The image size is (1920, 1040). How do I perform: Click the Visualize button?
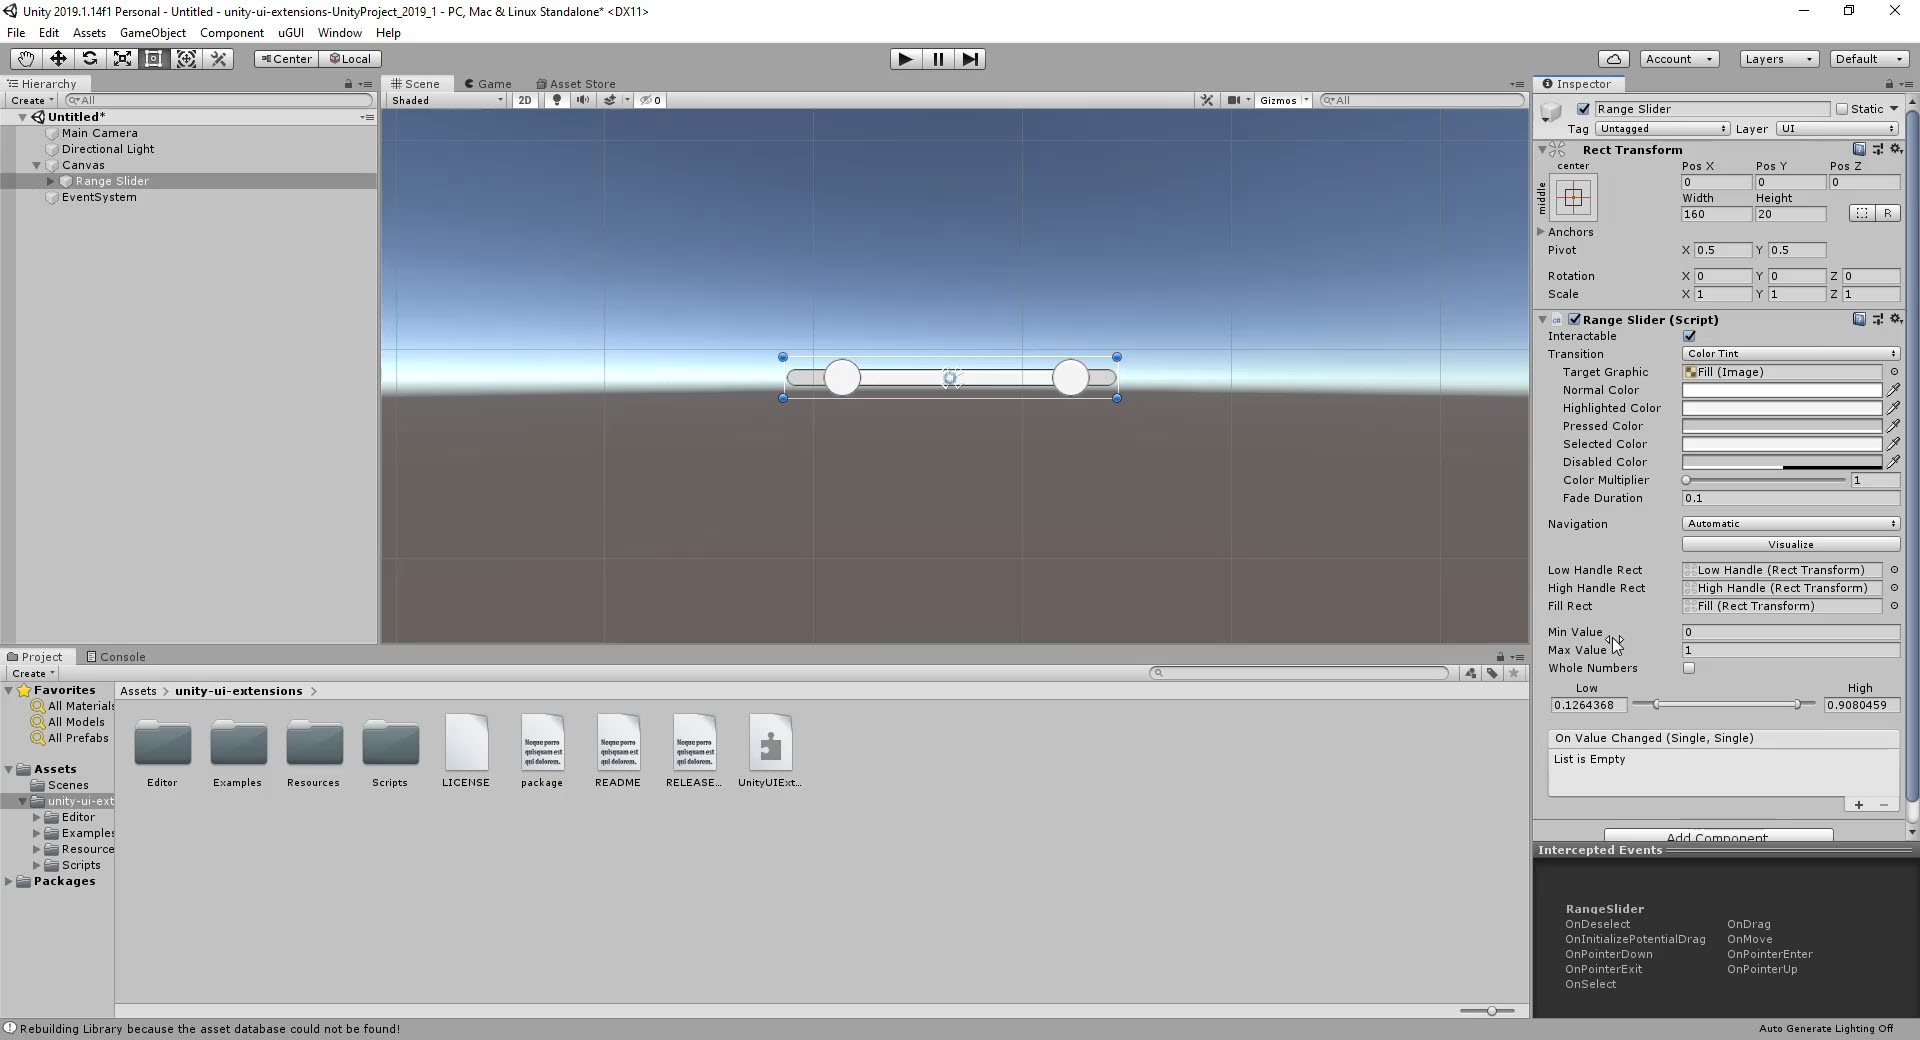[1789, 544]
